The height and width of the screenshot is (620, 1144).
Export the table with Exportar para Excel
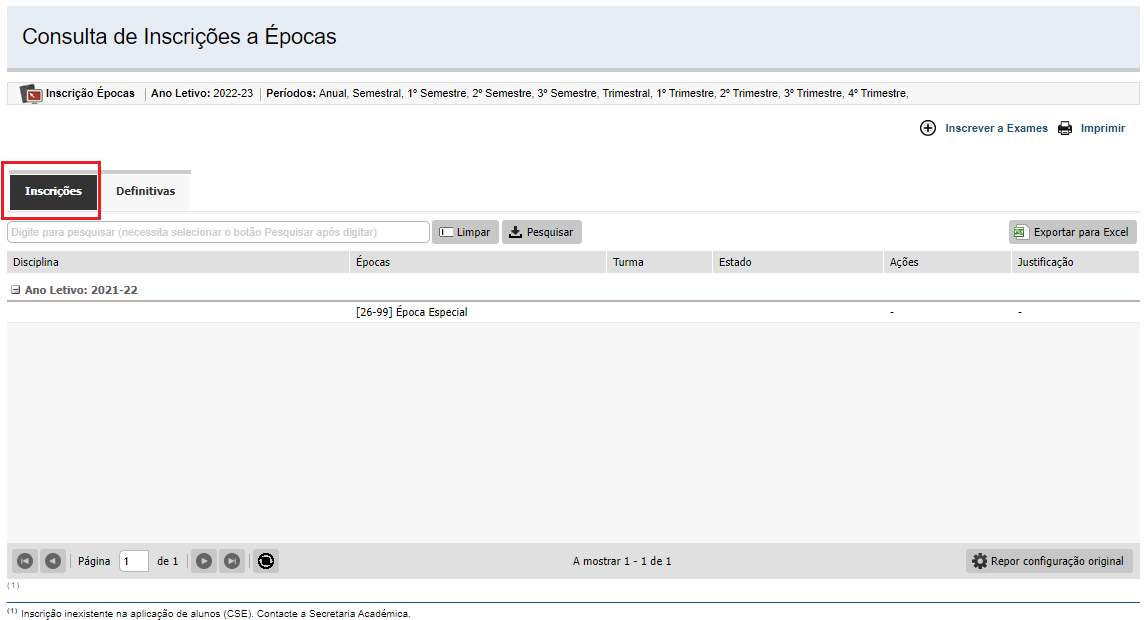(x=1072, y=232)
